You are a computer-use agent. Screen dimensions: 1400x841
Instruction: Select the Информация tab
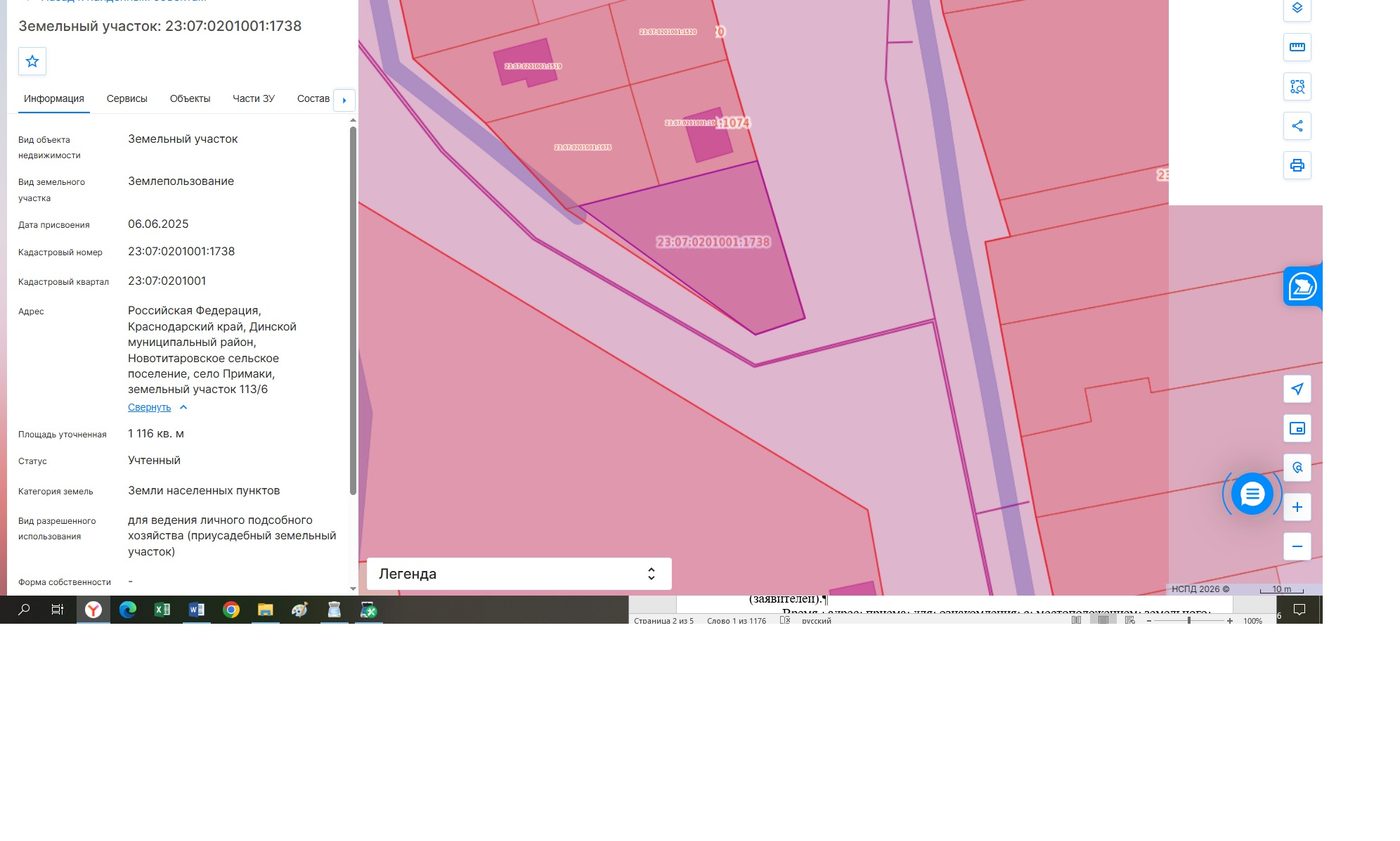(54, 99)
